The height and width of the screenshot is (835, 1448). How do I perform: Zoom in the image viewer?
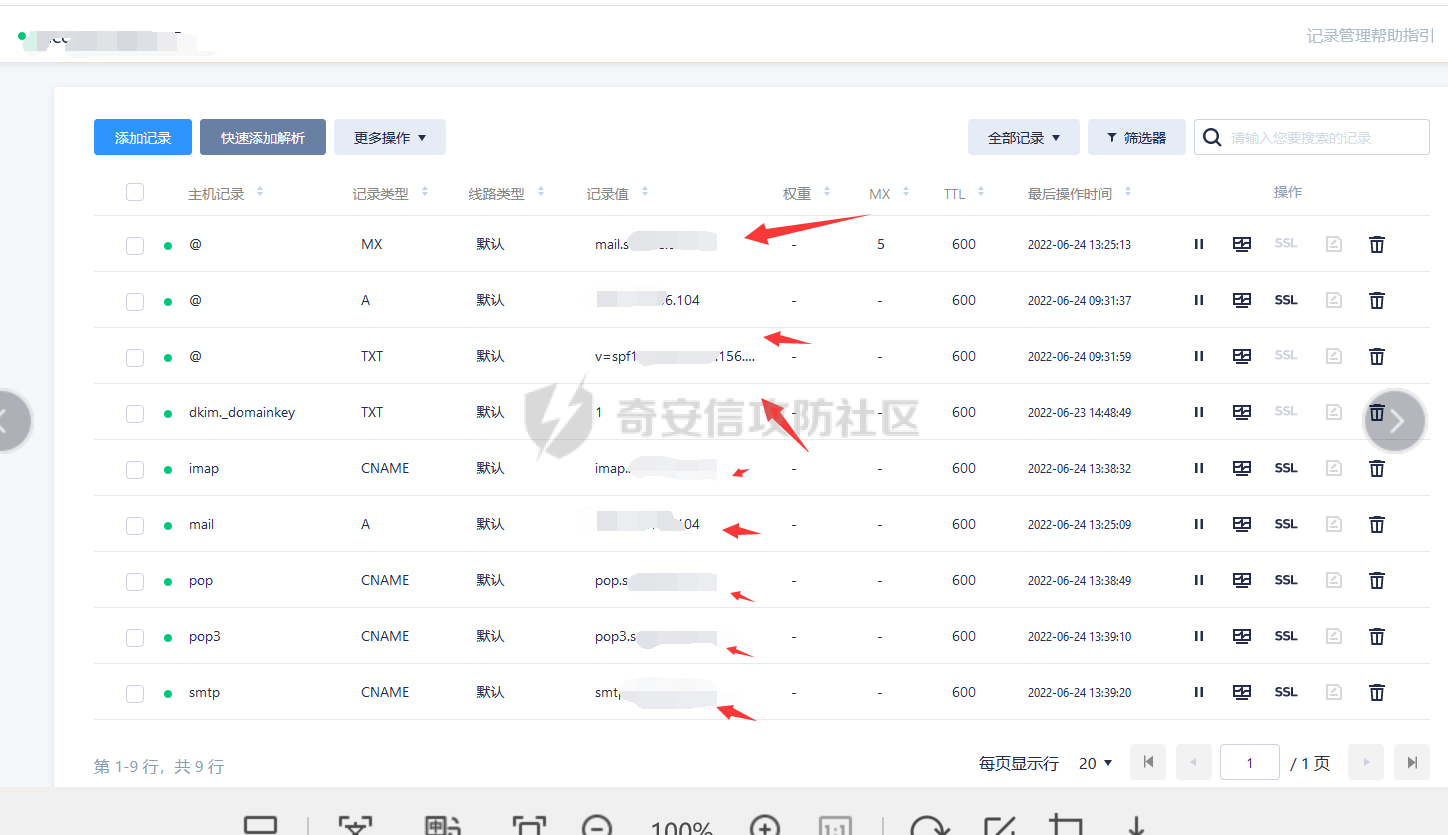tap(765, 827)
